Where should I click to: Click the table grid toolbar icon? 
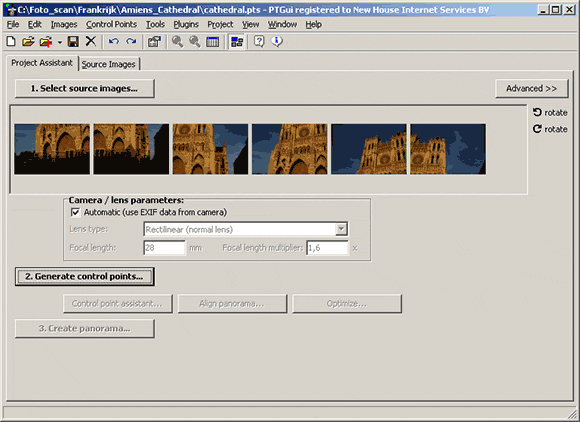(x=212, y=42)
